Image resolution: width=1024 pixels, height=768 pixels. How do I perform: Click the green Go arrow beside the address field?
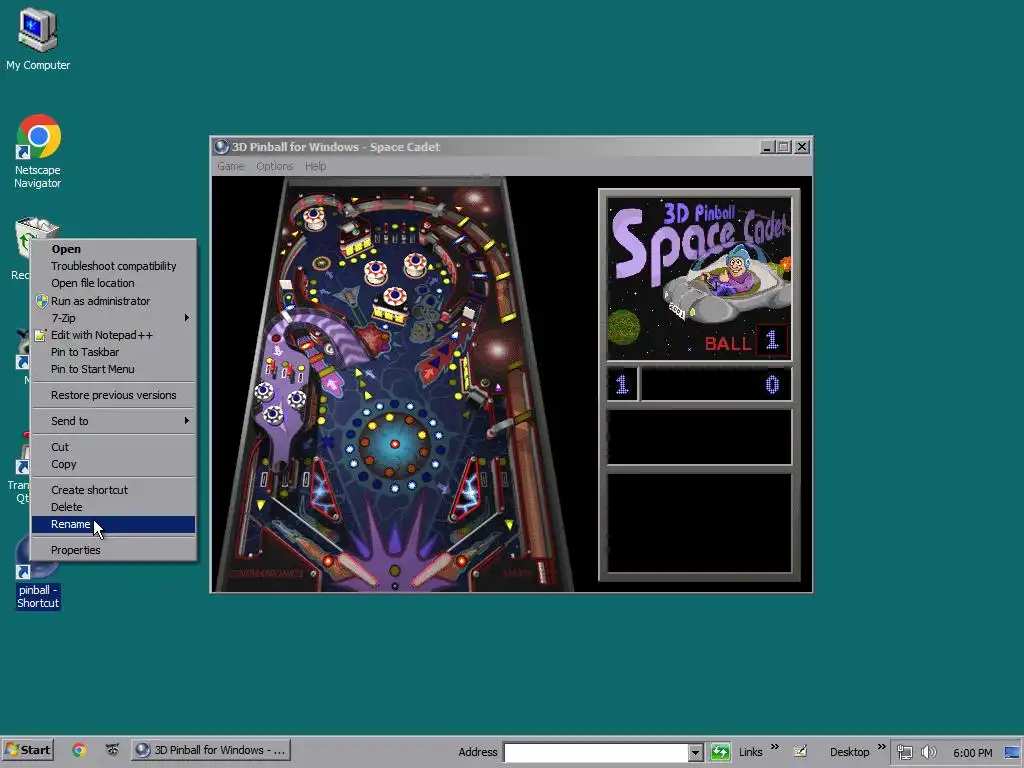(x=720, y=752)
